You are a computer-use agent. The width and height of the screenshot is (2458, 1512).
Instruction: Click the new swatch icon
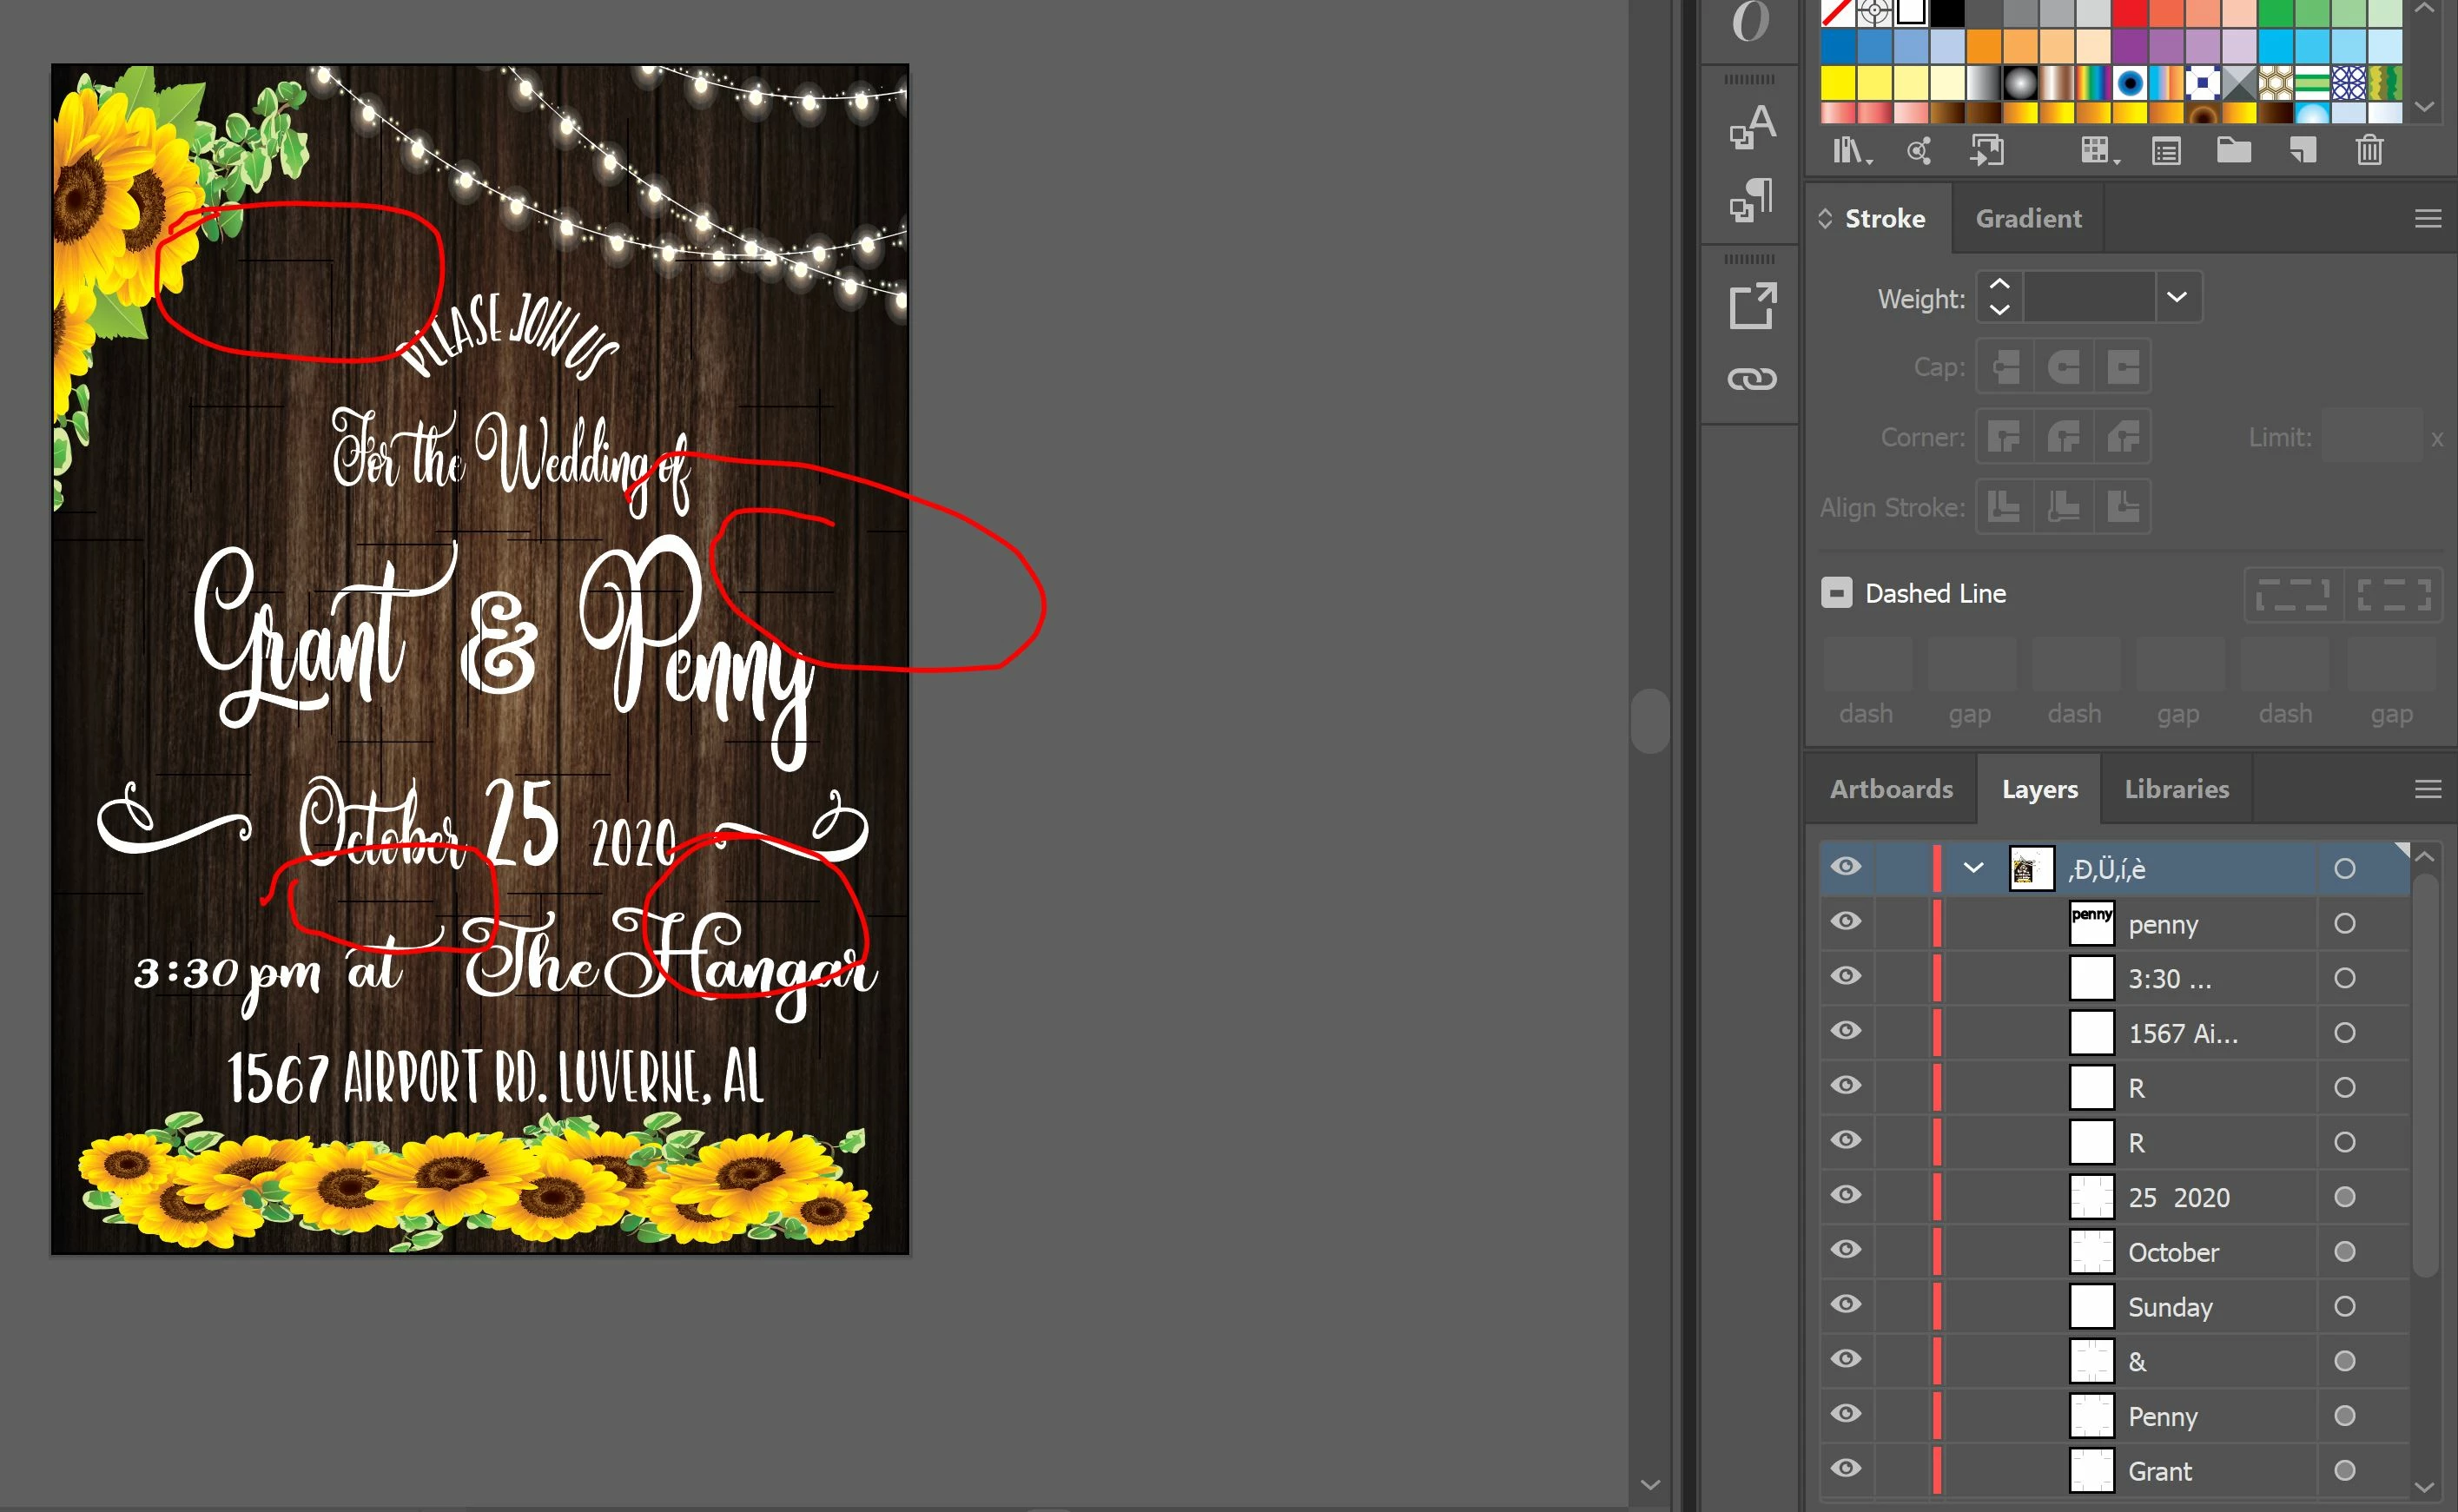pyautogui.click(x=2302, y=151)
